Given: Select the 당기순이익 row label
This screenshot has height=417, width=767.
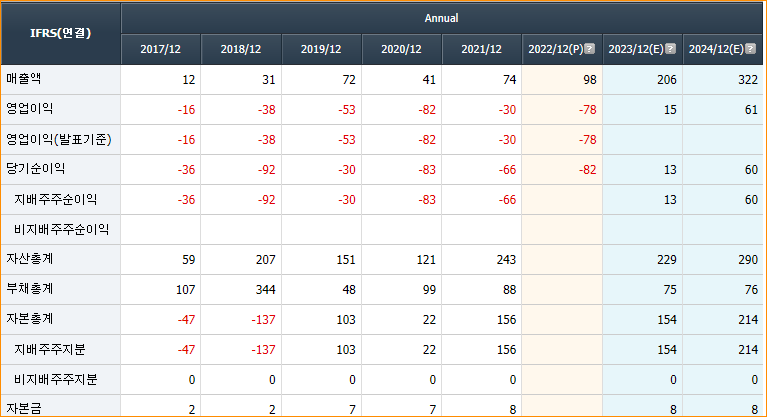Looking at the screenshot, I should 35,169.
